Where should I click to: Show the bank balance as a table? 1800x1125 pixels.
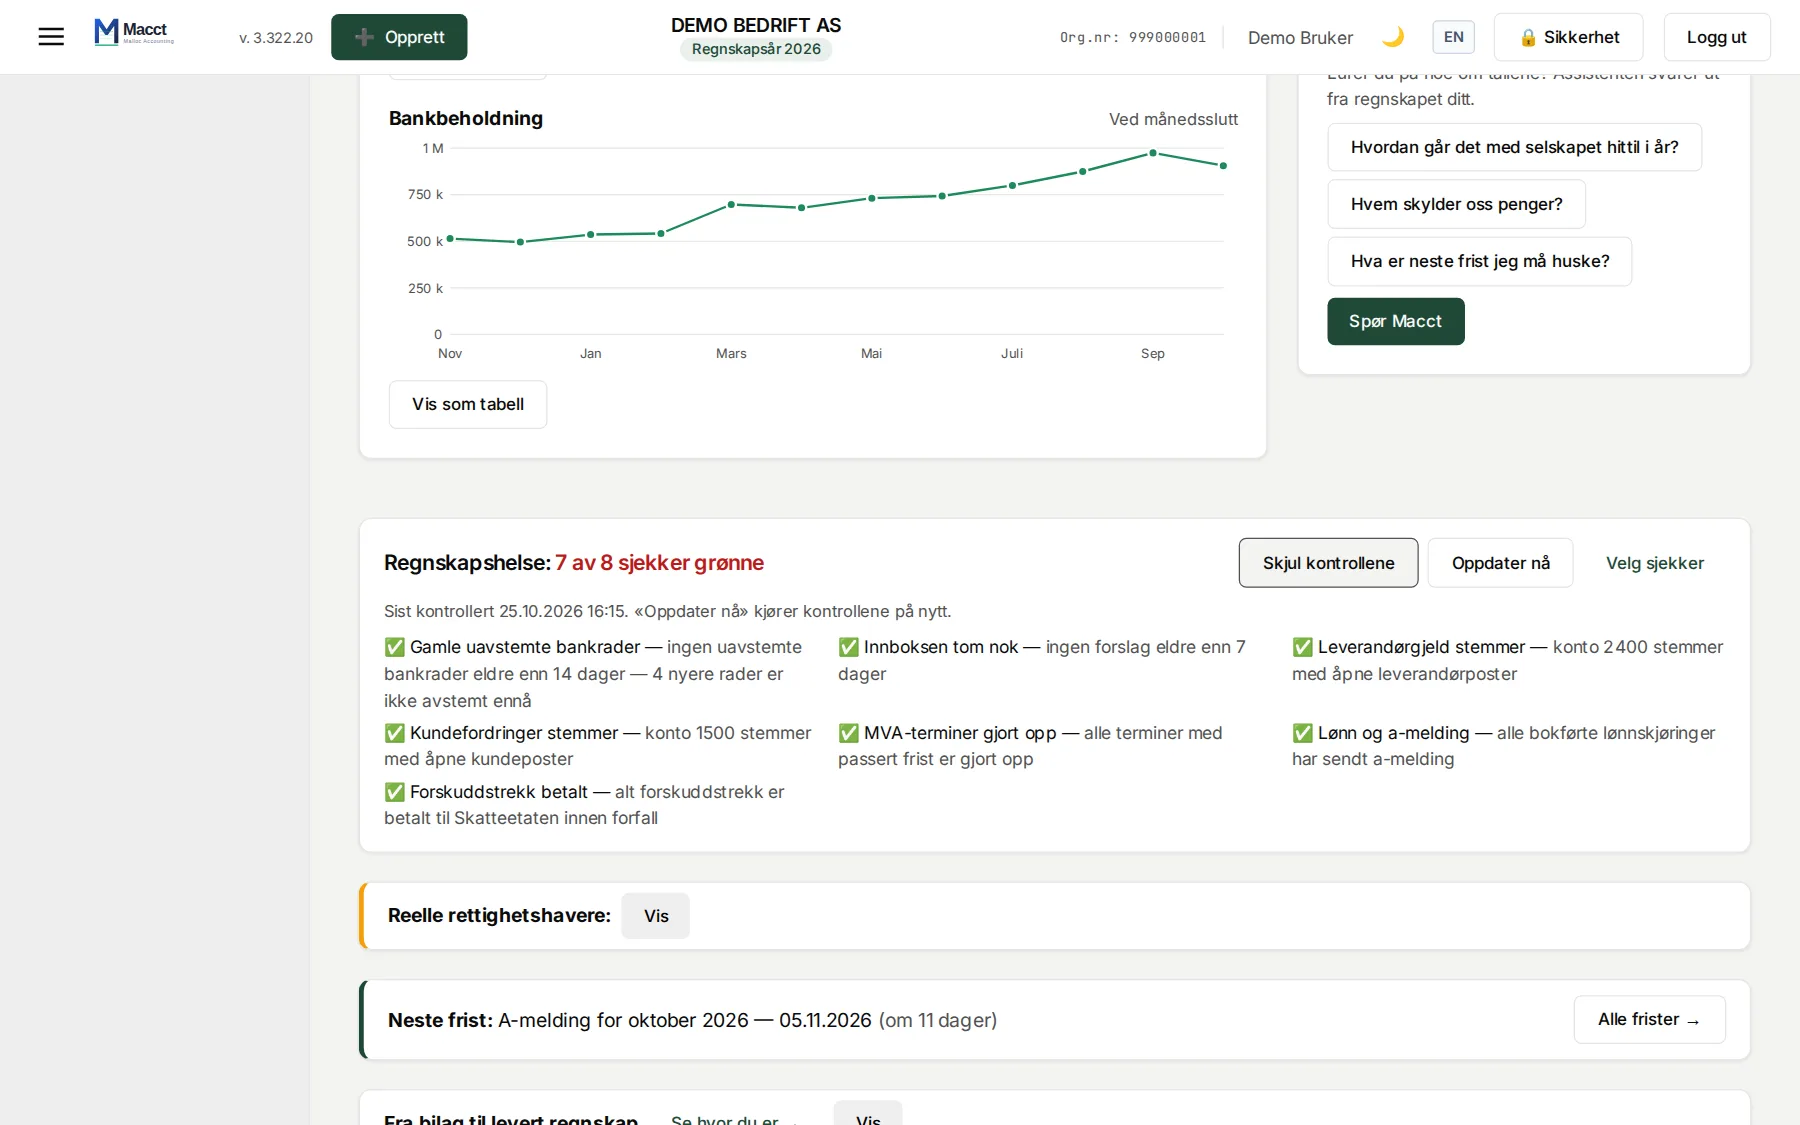pyautogui.click(x=468, y=404)
